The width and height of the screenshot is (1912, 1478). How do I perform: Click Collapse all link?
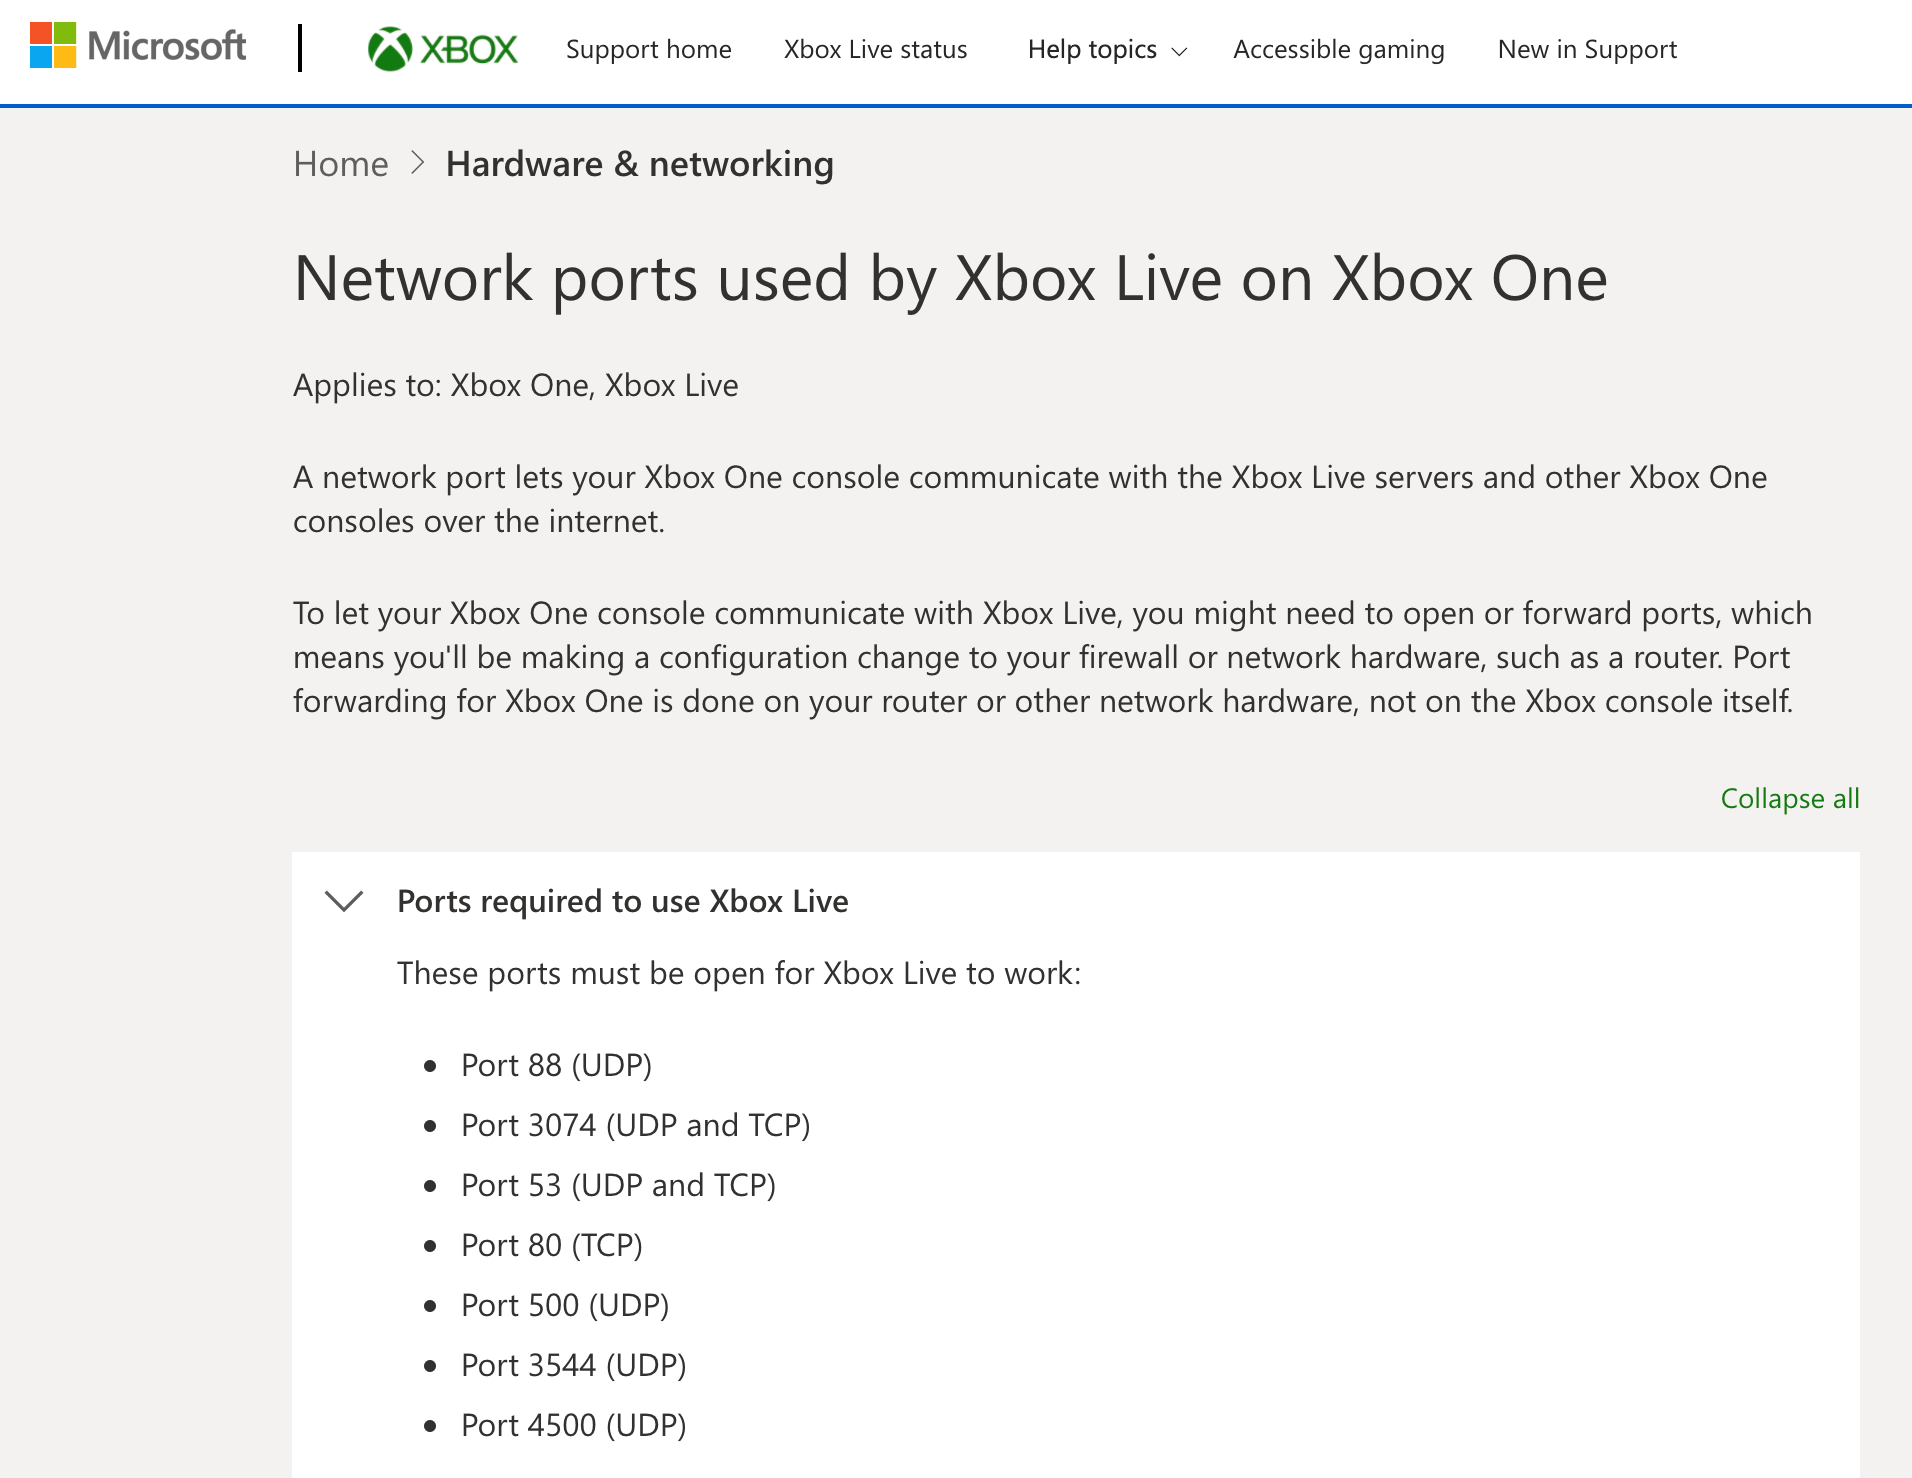tap(1789, 798)
